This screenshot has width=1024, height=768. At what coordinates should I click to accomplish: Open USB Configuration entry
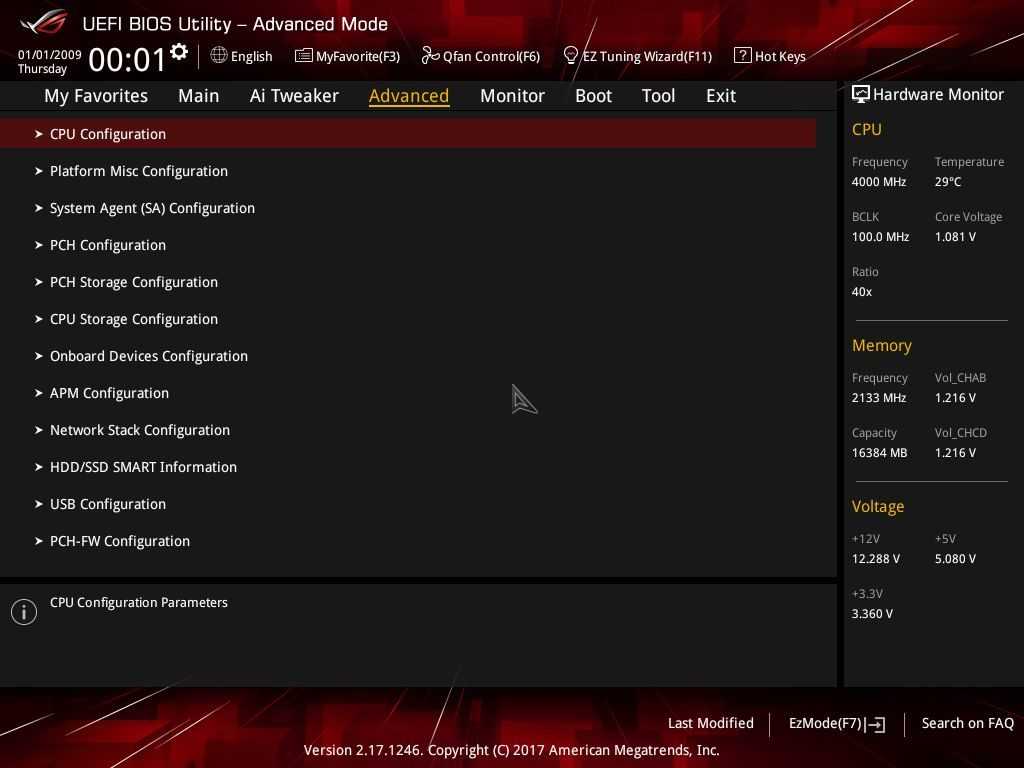pos(108,504)
